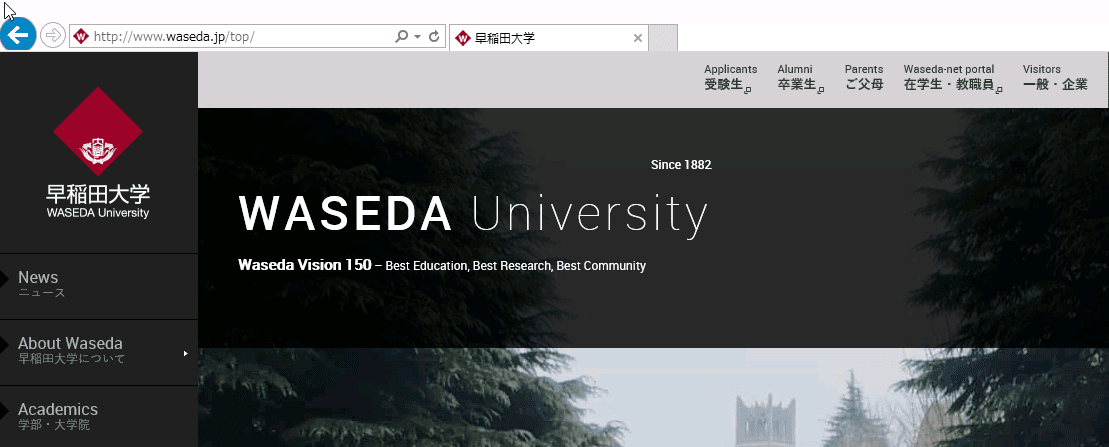Image resolution: width=1109 pixels, height=447 pixels.
Task: Select the 早稲田大学 browser tab
Action: (x=548, y=38)
